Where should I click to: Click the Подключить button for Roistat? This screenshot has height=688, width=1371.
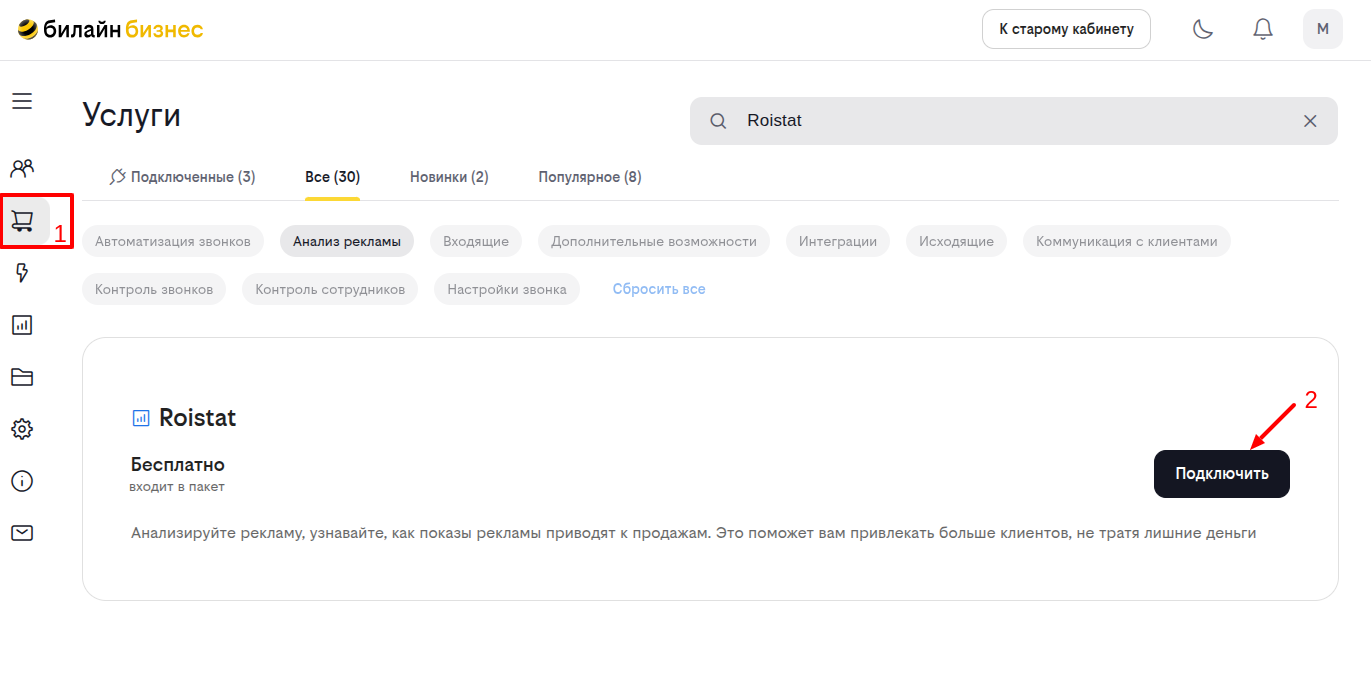coord(1222,474)
